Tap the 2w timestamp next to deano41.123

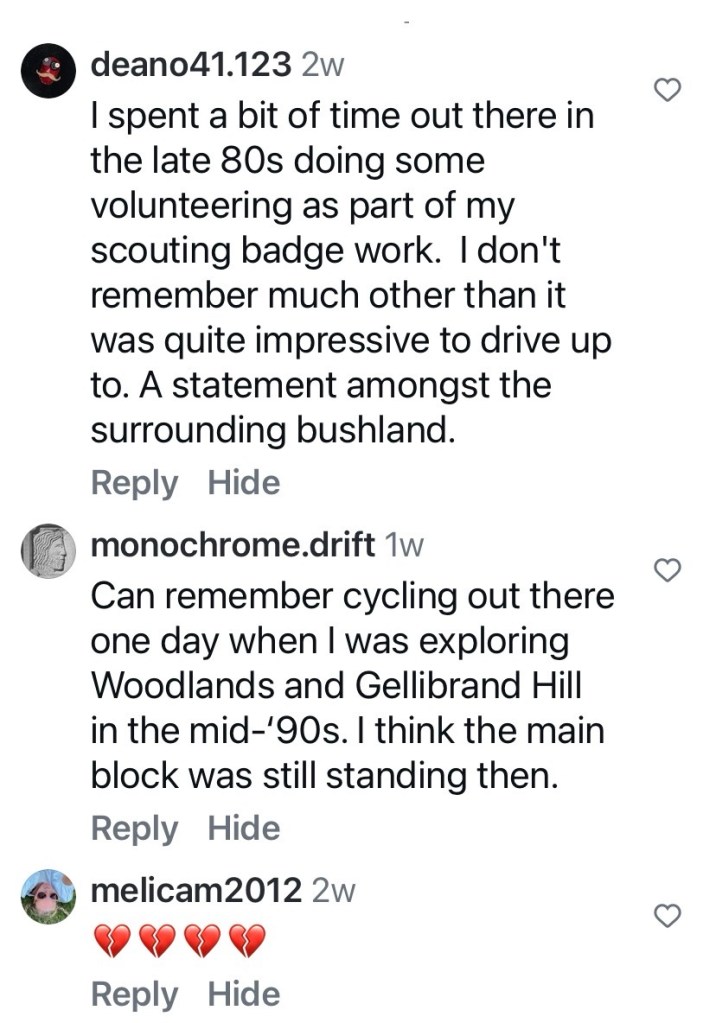click(323, 66)
